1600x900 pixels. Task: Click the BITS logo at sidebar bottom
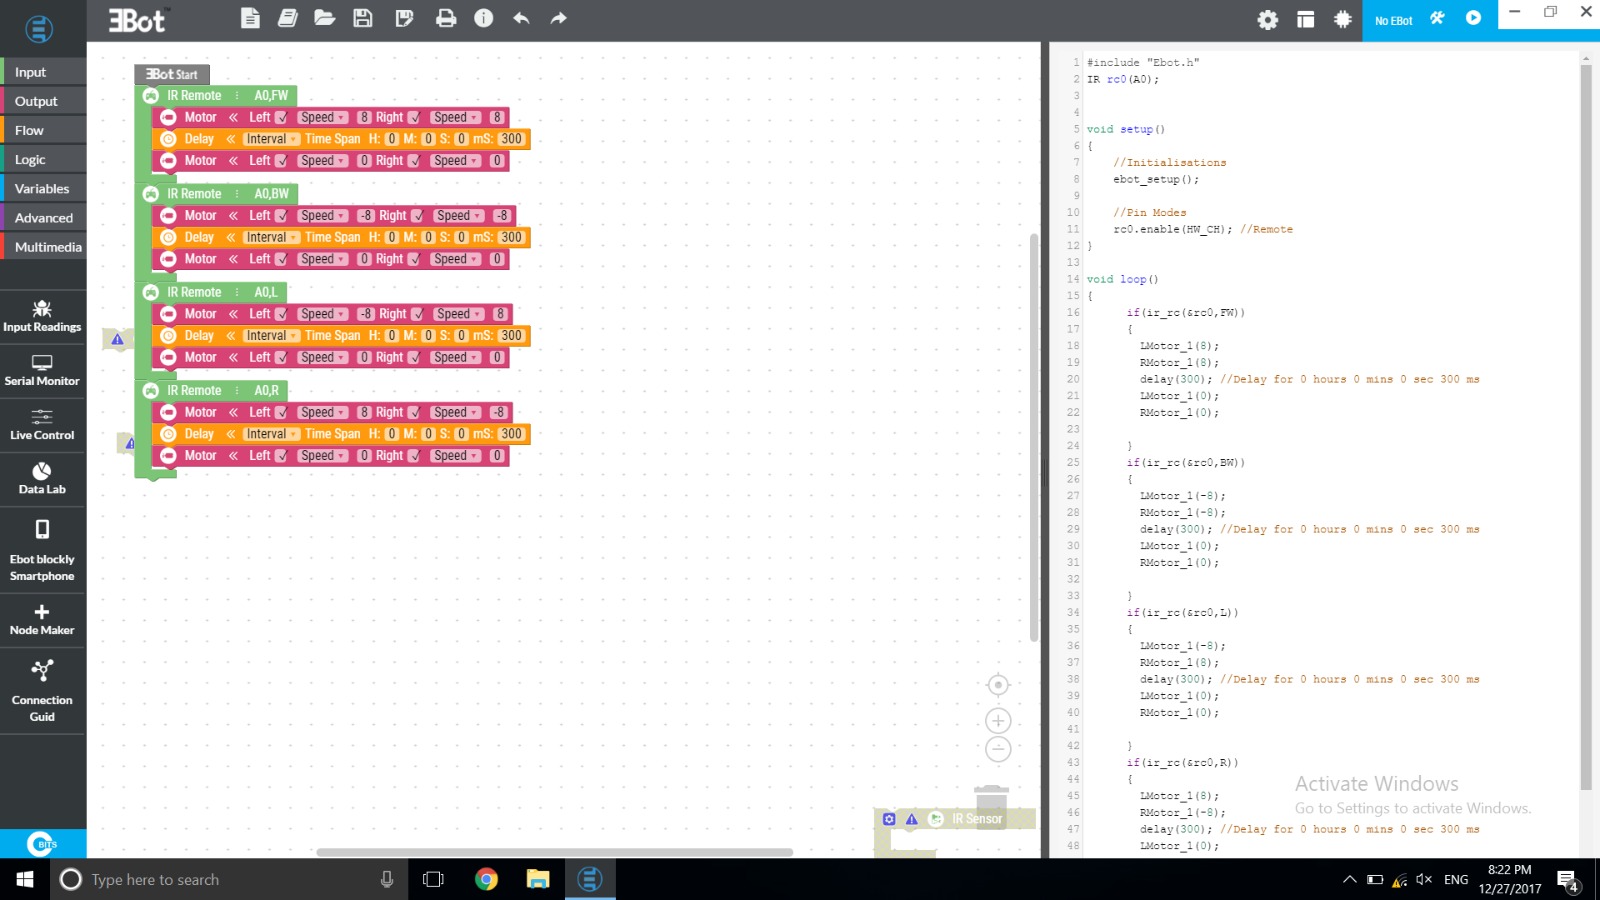tap(42, 844)
